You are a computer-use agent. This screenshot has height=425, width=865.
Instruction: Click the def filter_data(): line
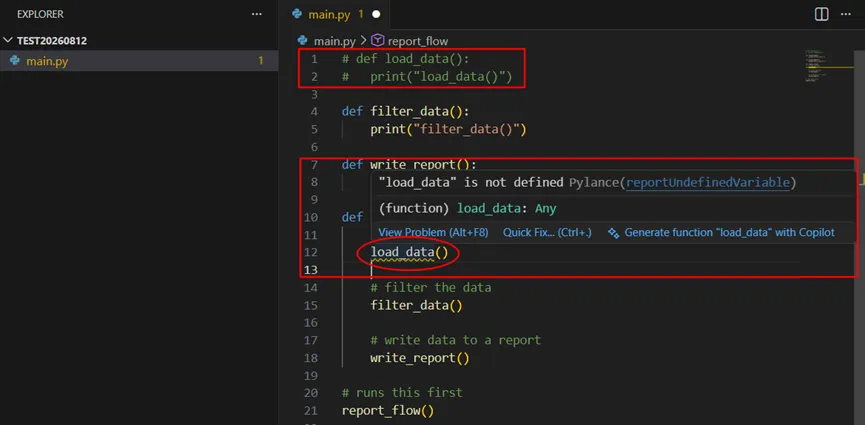click(405, 111)
